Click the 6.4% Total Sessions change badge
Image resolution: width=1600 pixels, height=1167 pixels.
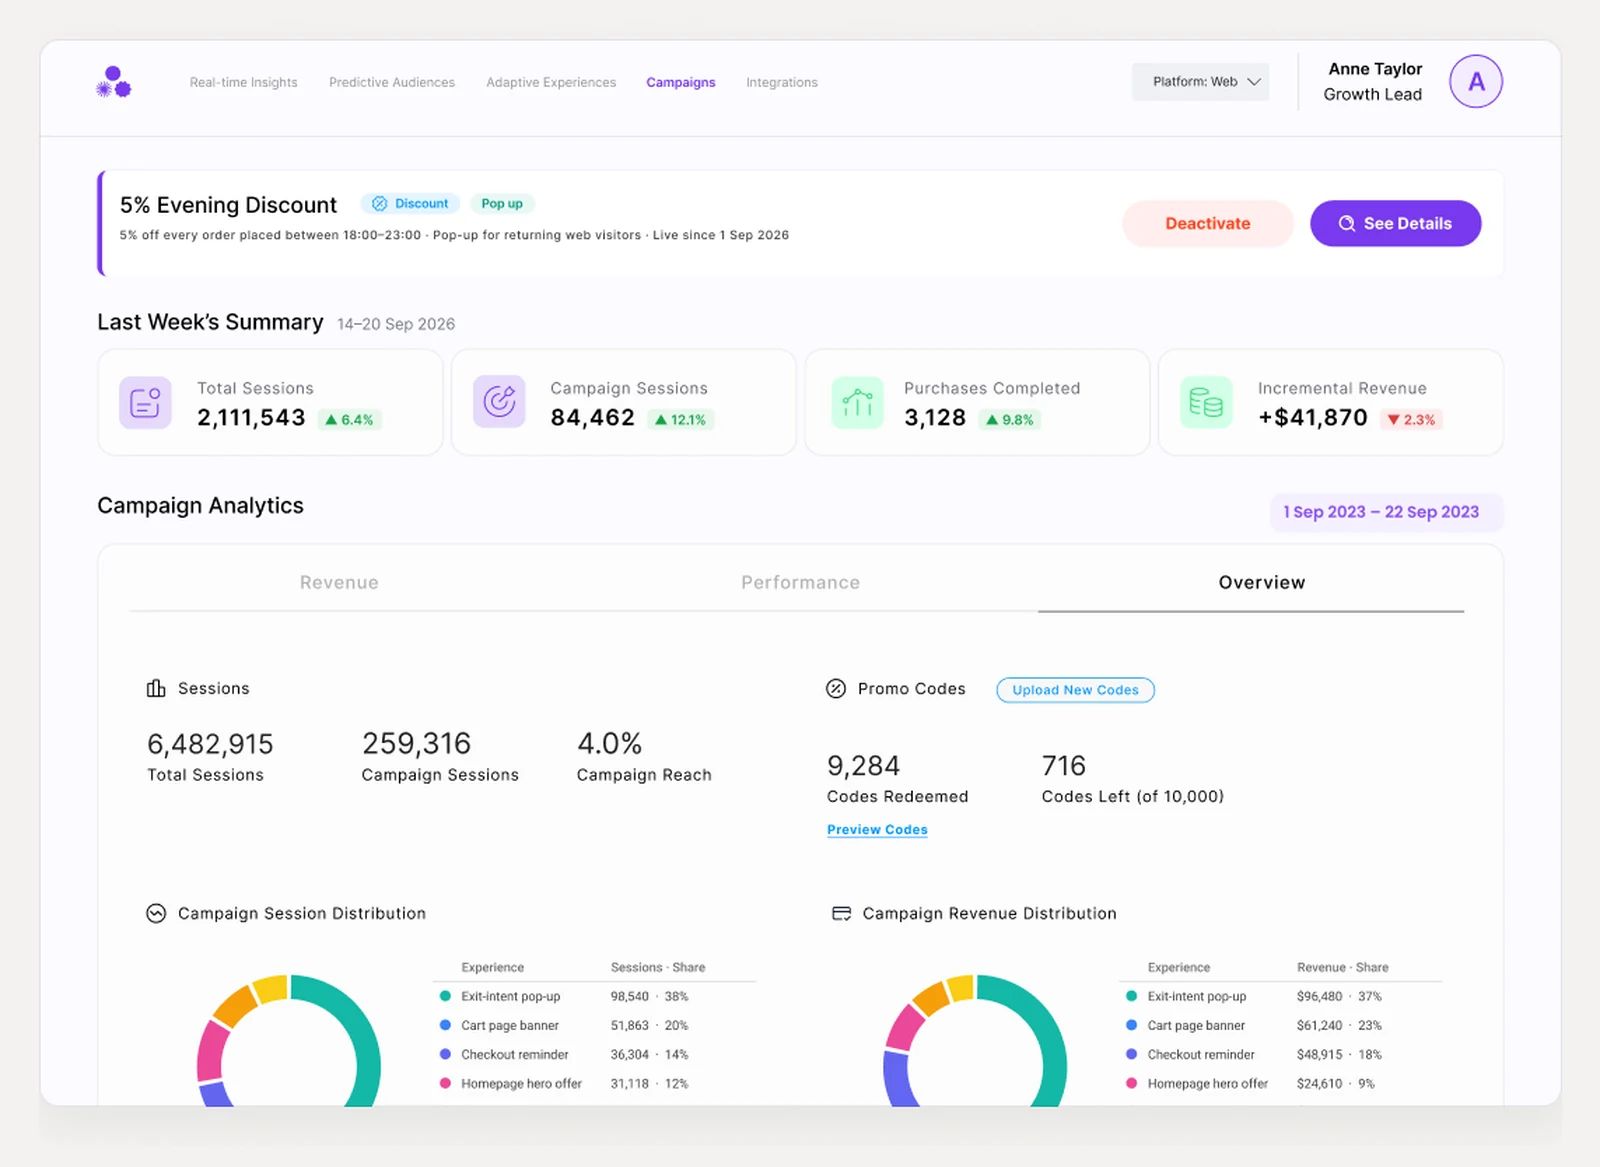[x=350, y=420]
